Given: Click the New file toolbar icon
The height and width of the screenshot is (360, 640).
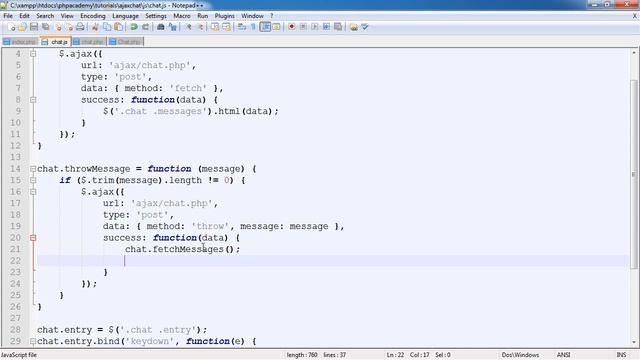Looking at the screenshot, I should tap(11, 27).
